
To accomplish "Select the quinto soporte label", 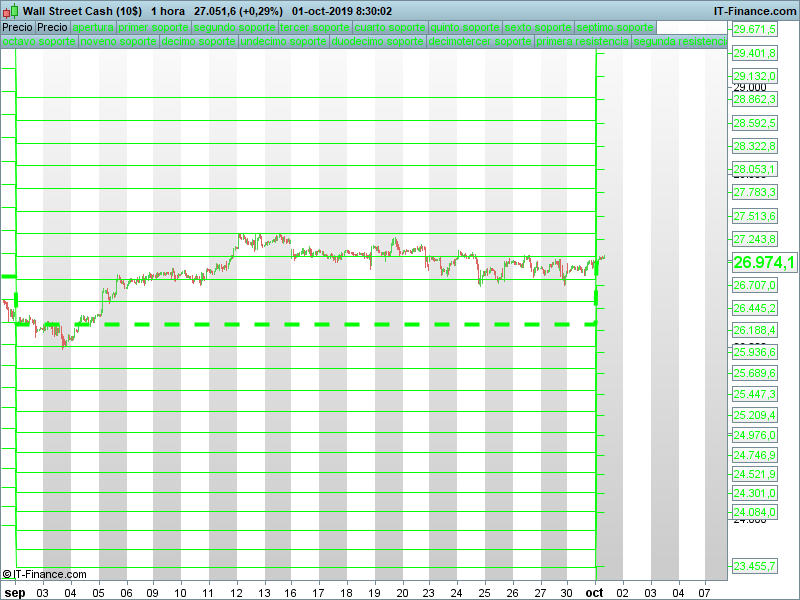I will click(x=464, y=28).
